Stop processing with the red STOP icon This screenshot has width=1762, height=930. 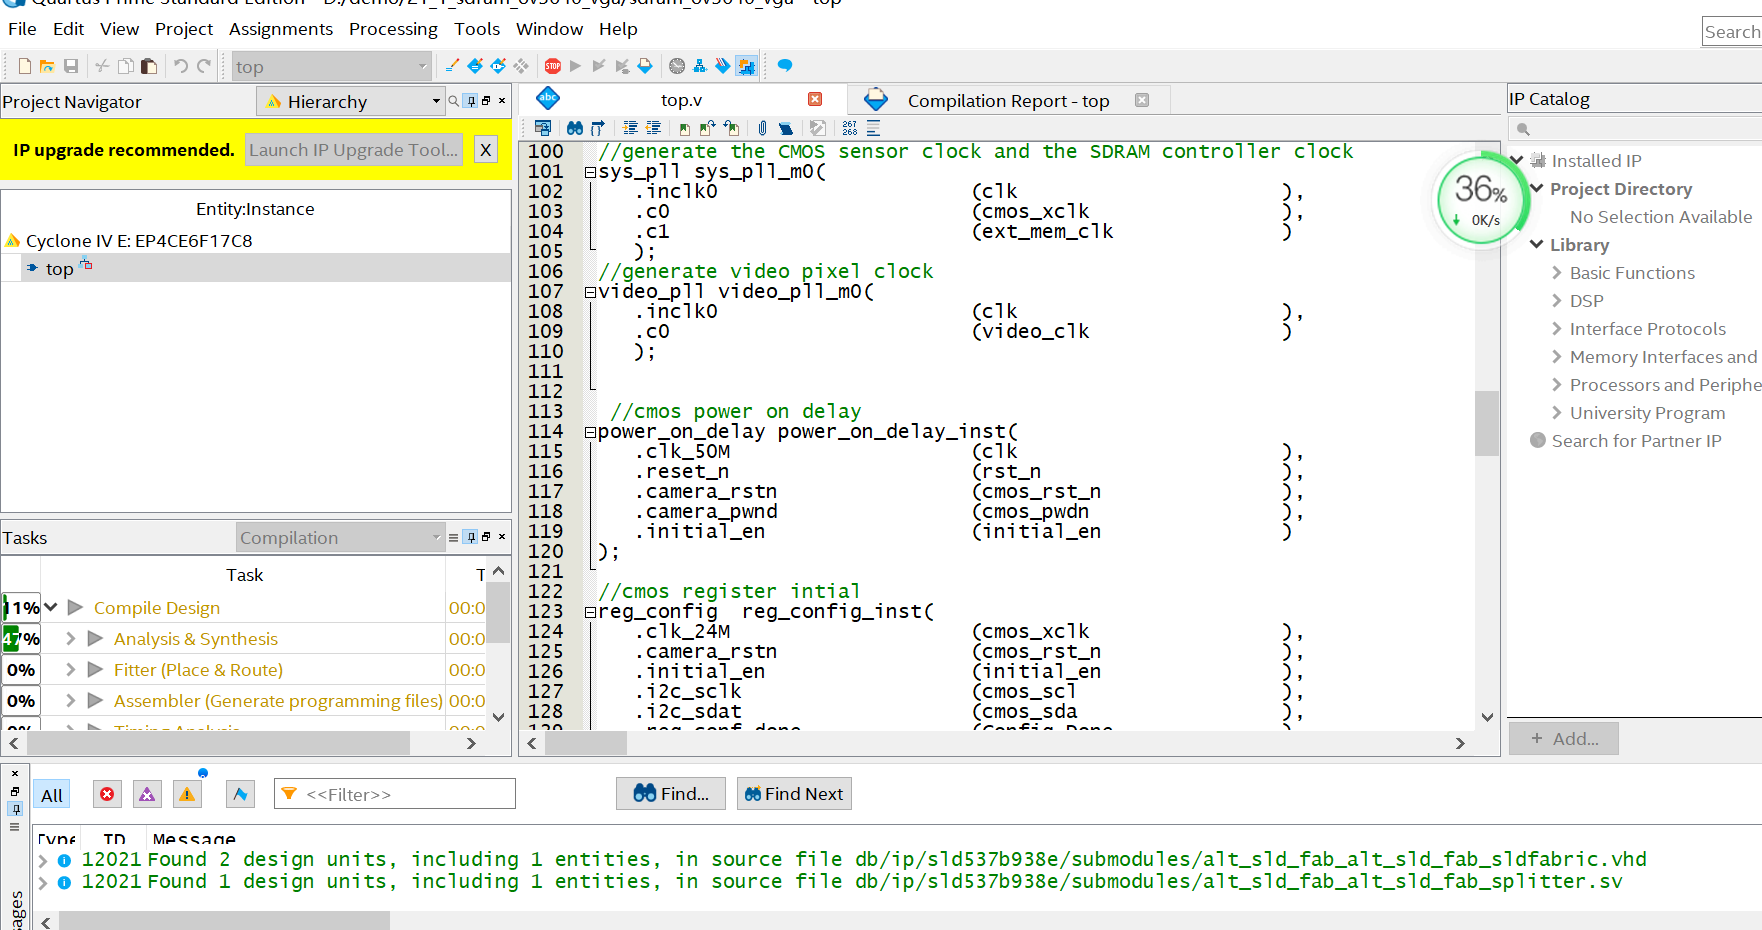point(553,66)
